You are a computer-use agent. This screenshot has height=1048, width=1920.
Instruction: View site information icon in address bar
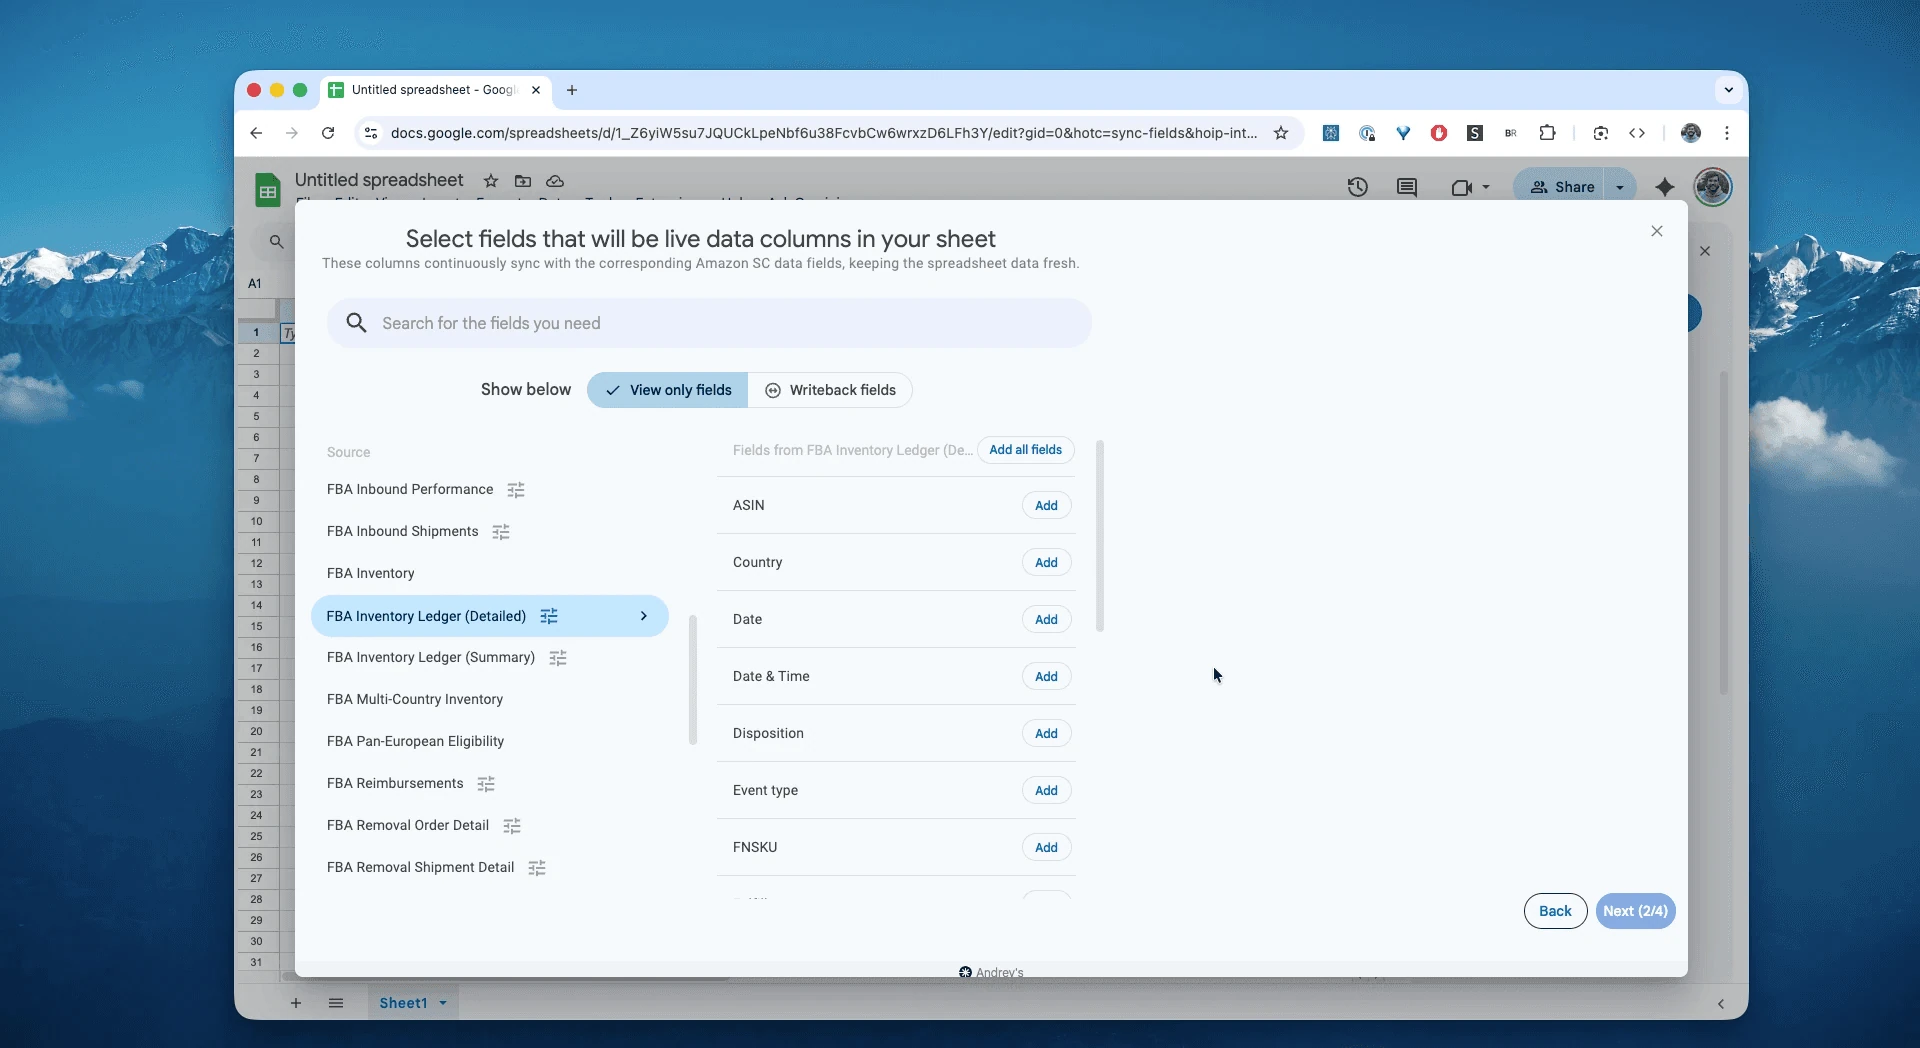pyautogui.click(x=371, y=133)
